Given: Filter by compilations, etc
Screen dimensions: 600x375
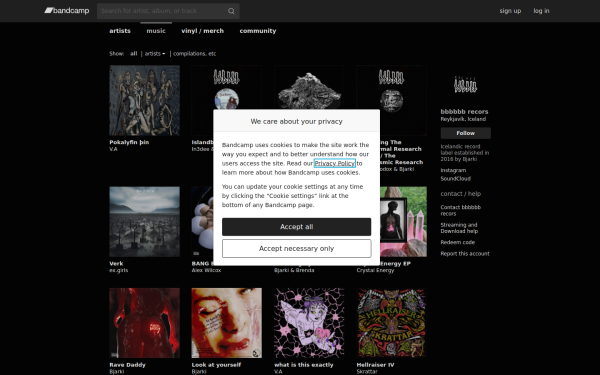Looking at the screenshot, I should coord(194,54).
